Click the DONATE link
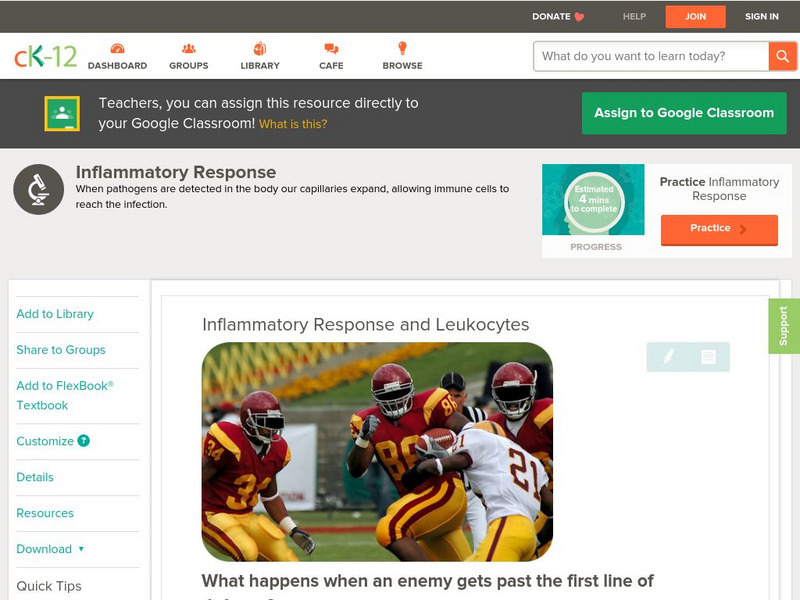The width and height of the screenshot is (800, 600). (551, 16)
